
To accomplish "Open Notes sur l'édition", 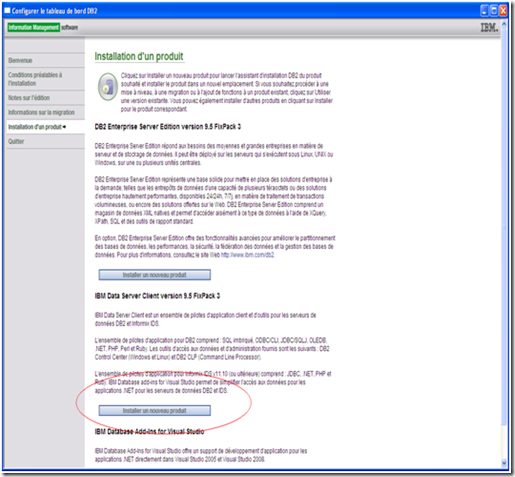I will coord(29,98).
